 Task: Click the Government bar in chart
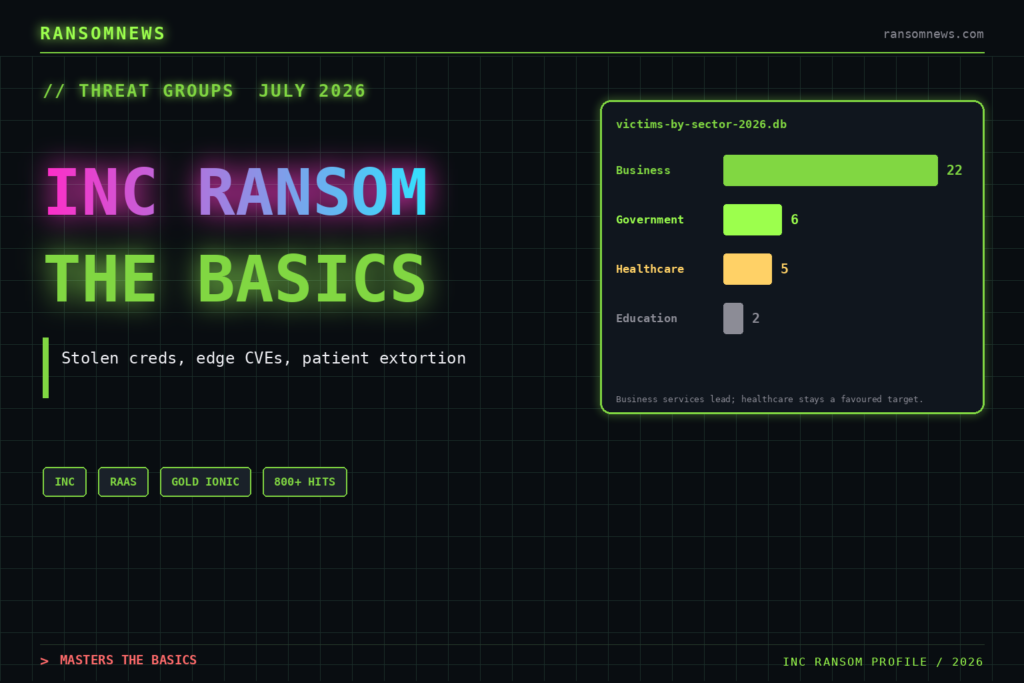point(752,219)
